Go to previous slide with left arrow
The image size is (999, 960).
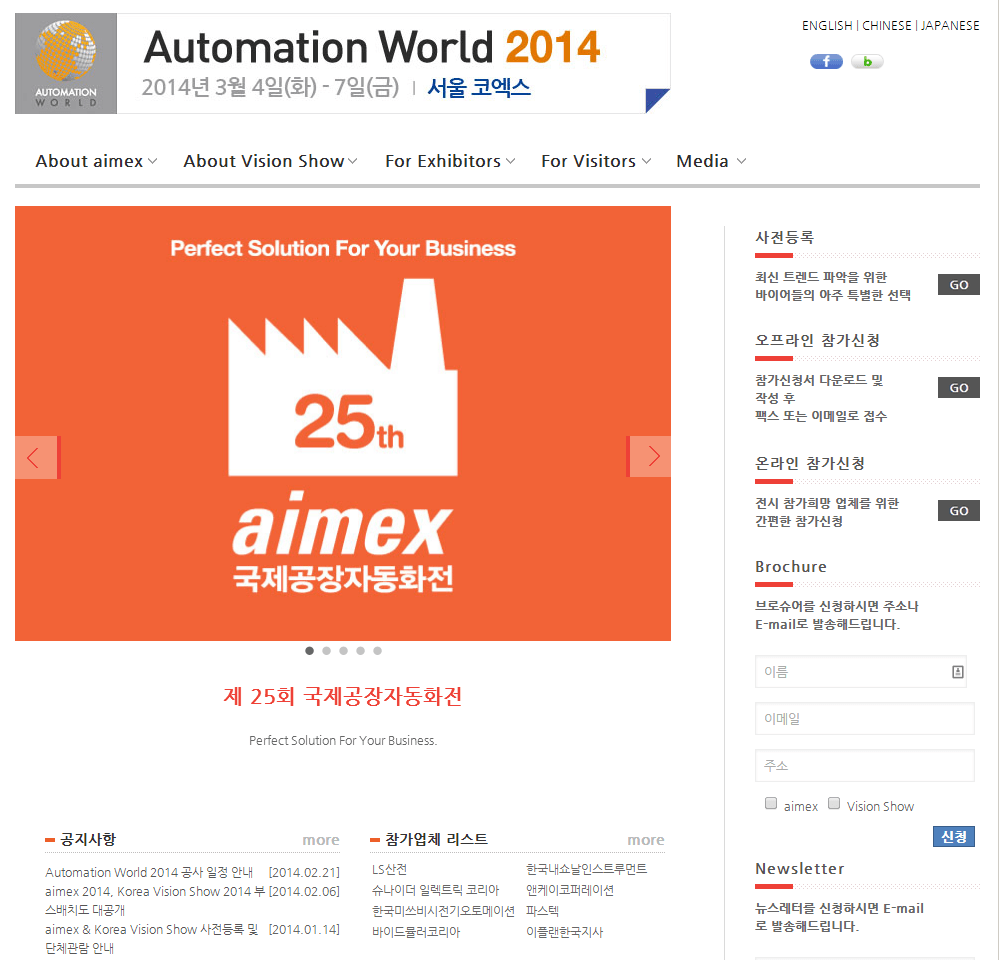point(37,457)
